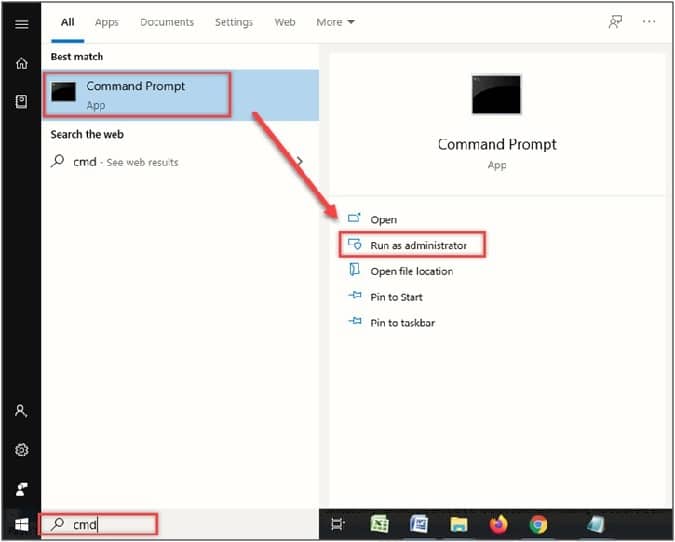This screenshot has height=542, width=675.
Task: Select Command Prompt best match result
Action: (x=181, y=95)
